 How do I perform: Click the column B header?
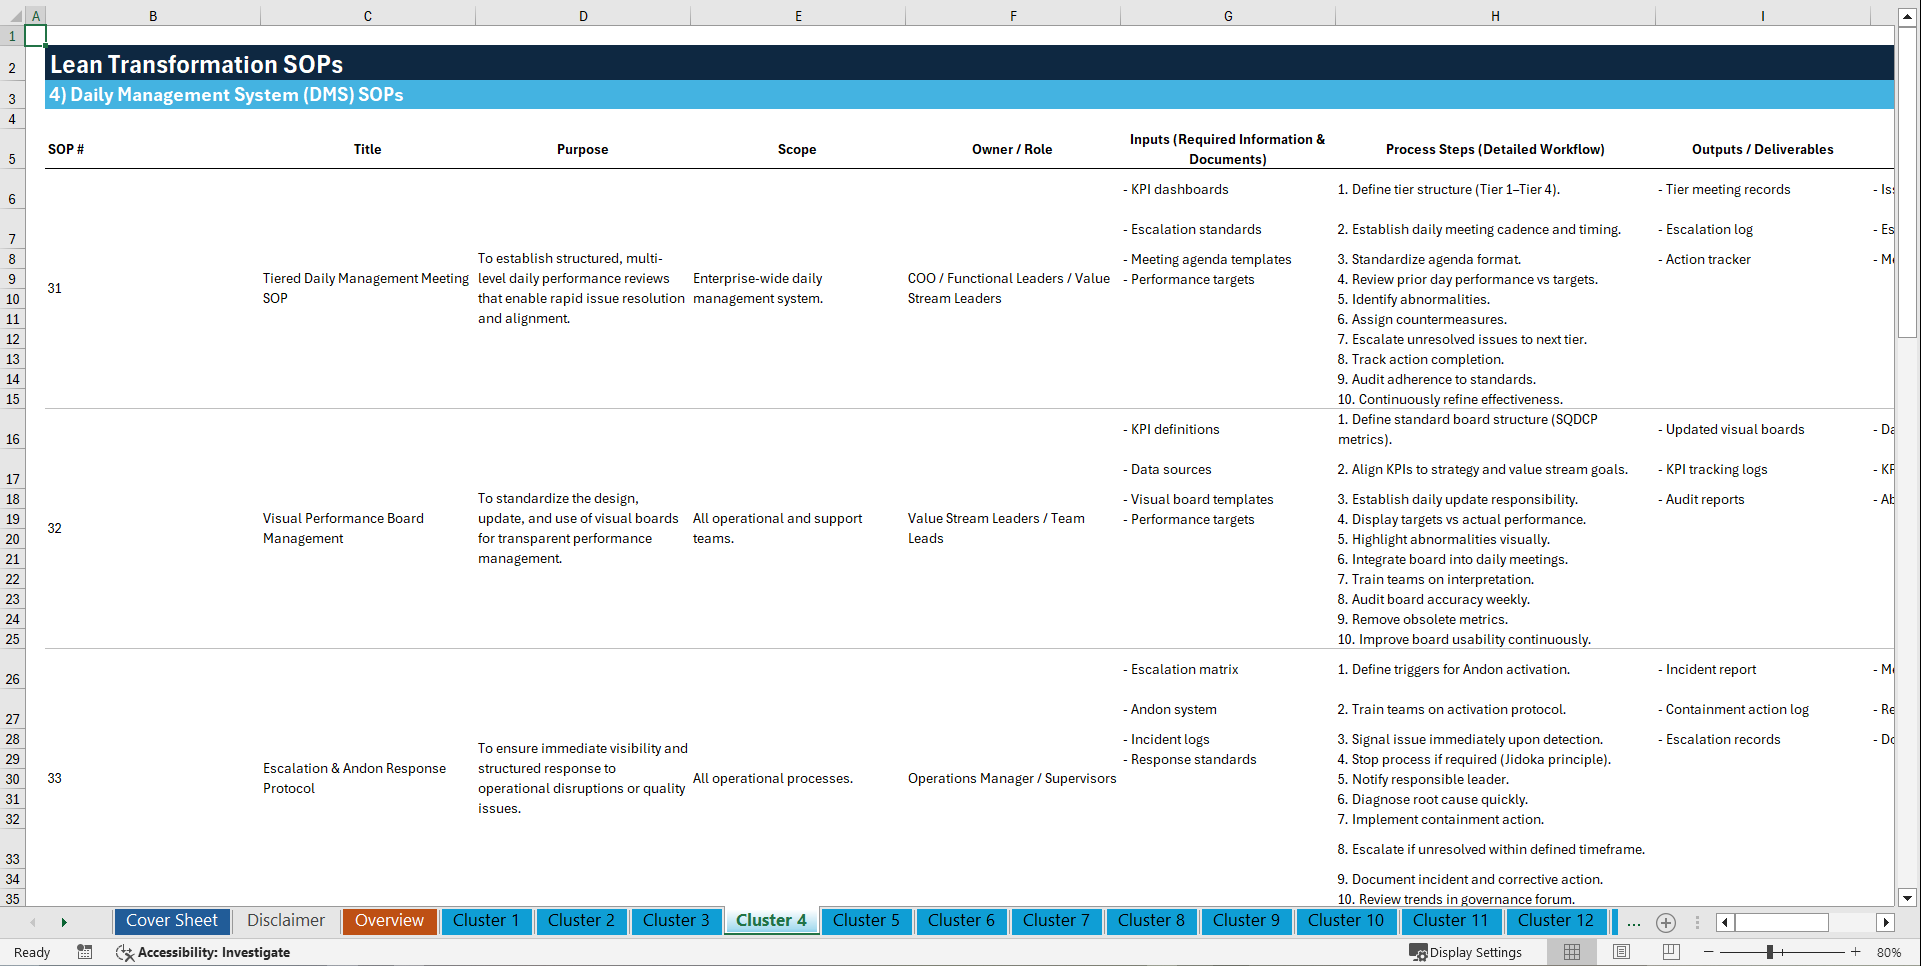pos(153,16)
